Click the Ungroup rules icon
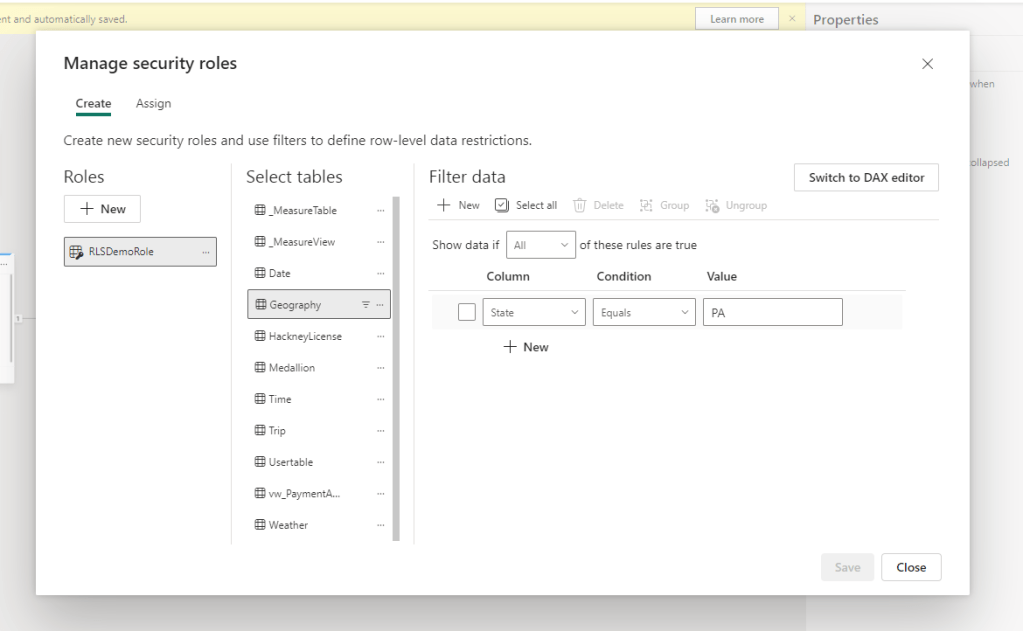Screen dimensions: 1023x631 point(713,205)
